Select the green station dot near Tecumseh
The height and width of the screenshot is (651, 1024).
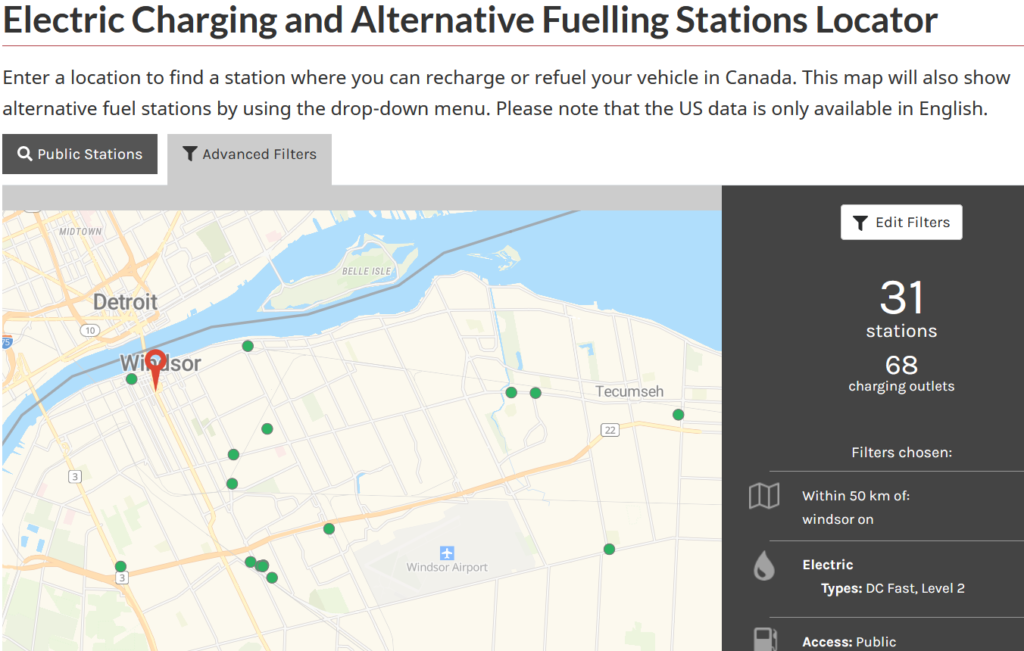[x=679, y=415]
